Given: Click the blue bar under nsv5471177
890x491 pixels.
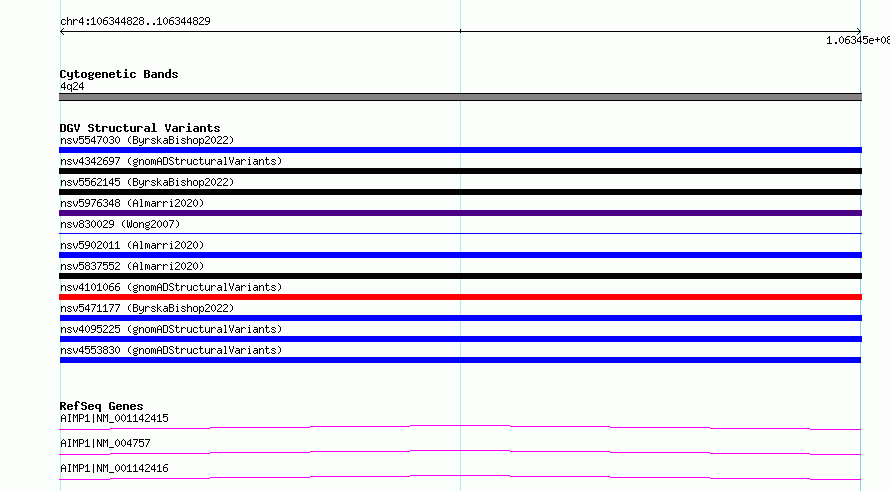Looking at the screenshot, I should coord(460,318).
